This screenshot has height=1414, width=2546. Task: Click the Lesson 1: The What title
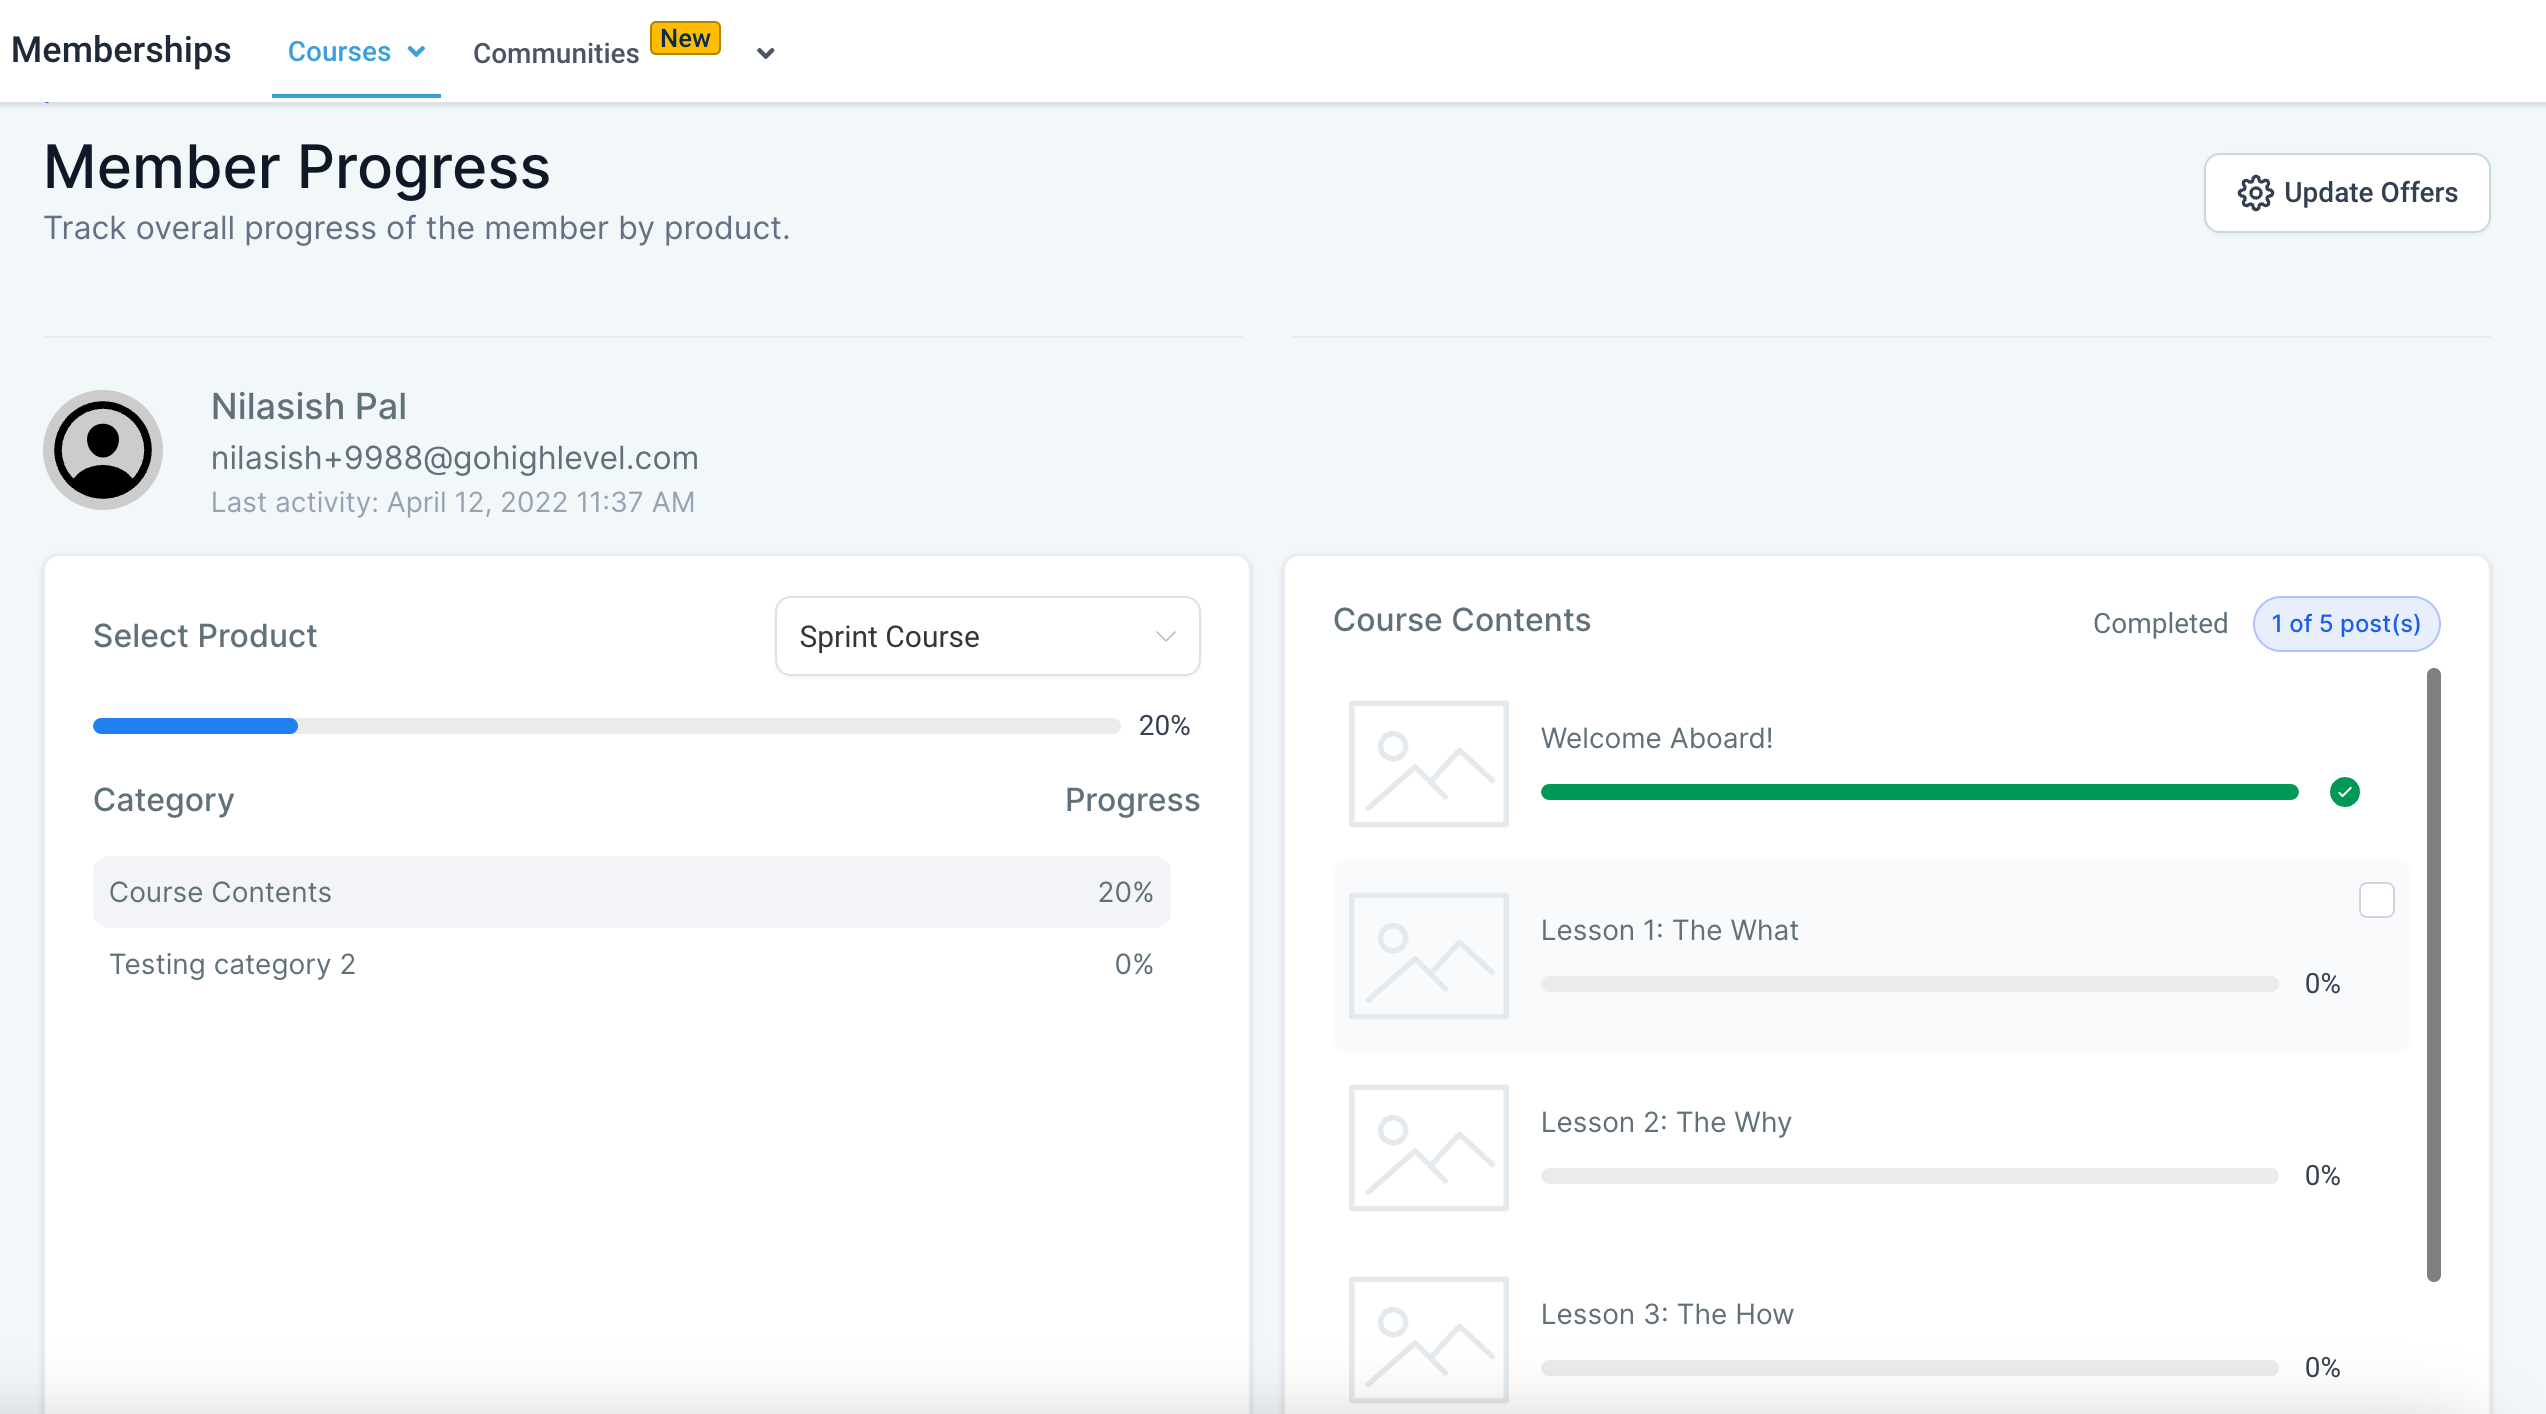coord(1669,930)
